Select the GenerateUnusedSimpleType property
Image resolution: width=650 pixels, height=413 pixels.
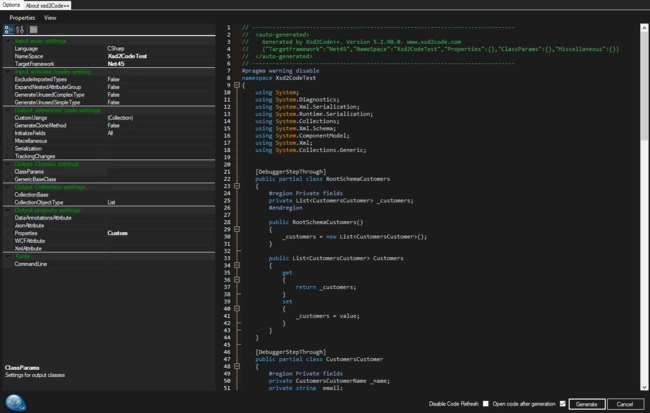coord(47,102)
